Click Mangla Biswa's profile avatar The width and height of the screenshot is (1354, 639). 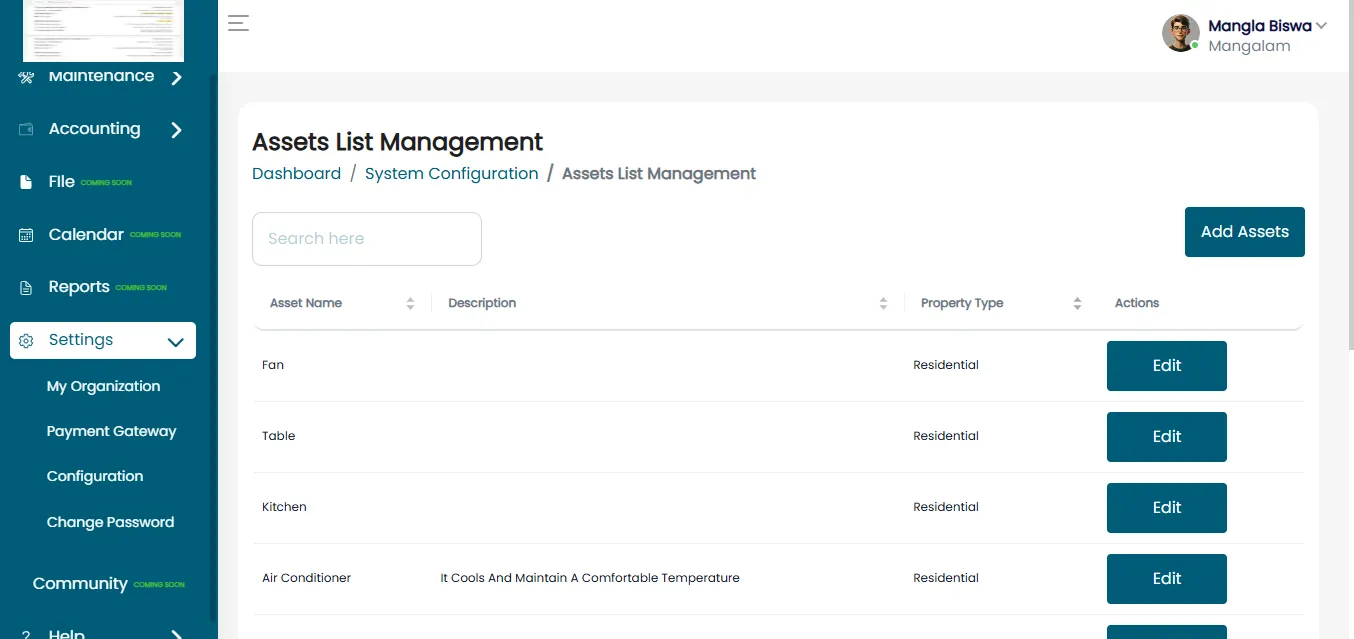pos(1180,33)
